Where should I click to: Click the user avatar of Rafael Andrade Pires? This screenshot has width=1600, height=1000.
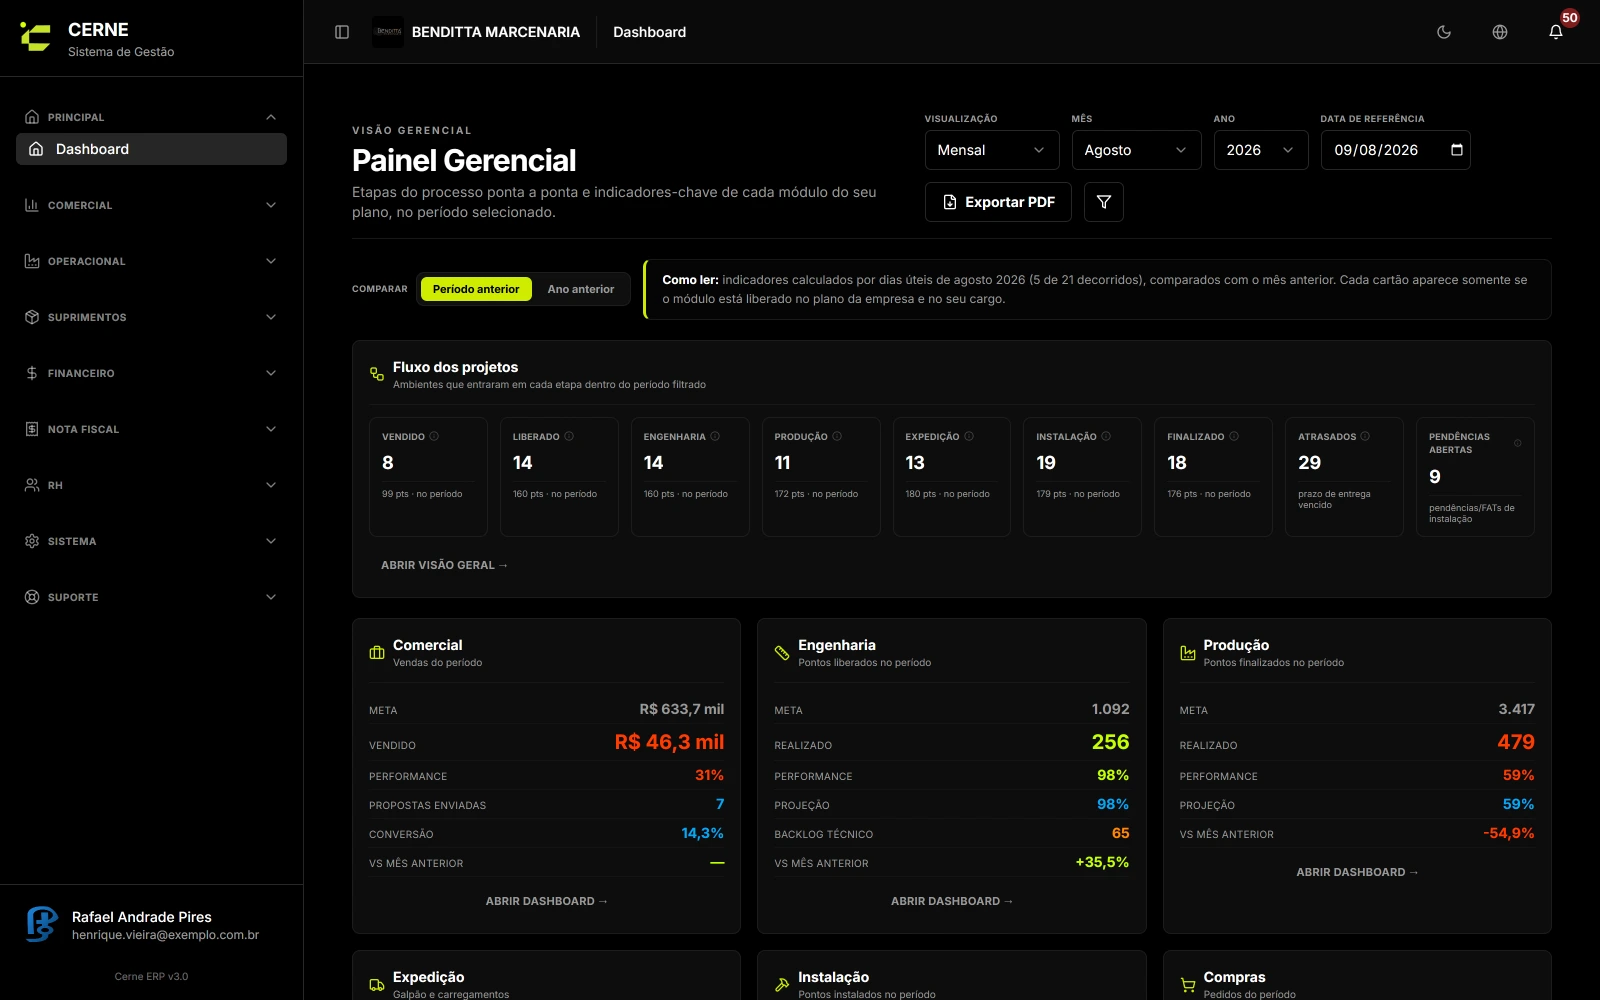point(42,924)
